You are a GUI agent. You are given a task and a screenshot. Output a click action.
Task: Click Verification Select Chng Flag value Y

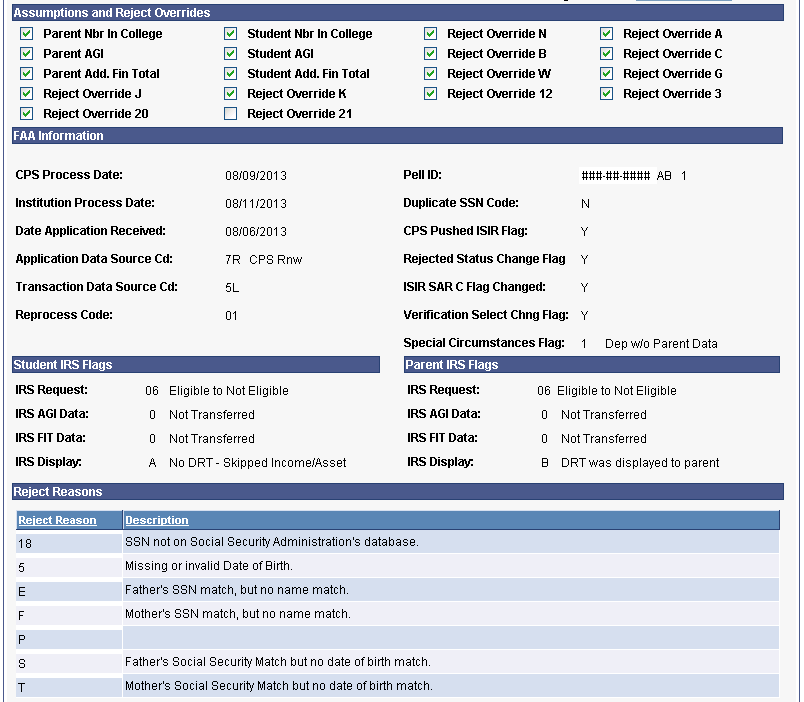[584, 316]
